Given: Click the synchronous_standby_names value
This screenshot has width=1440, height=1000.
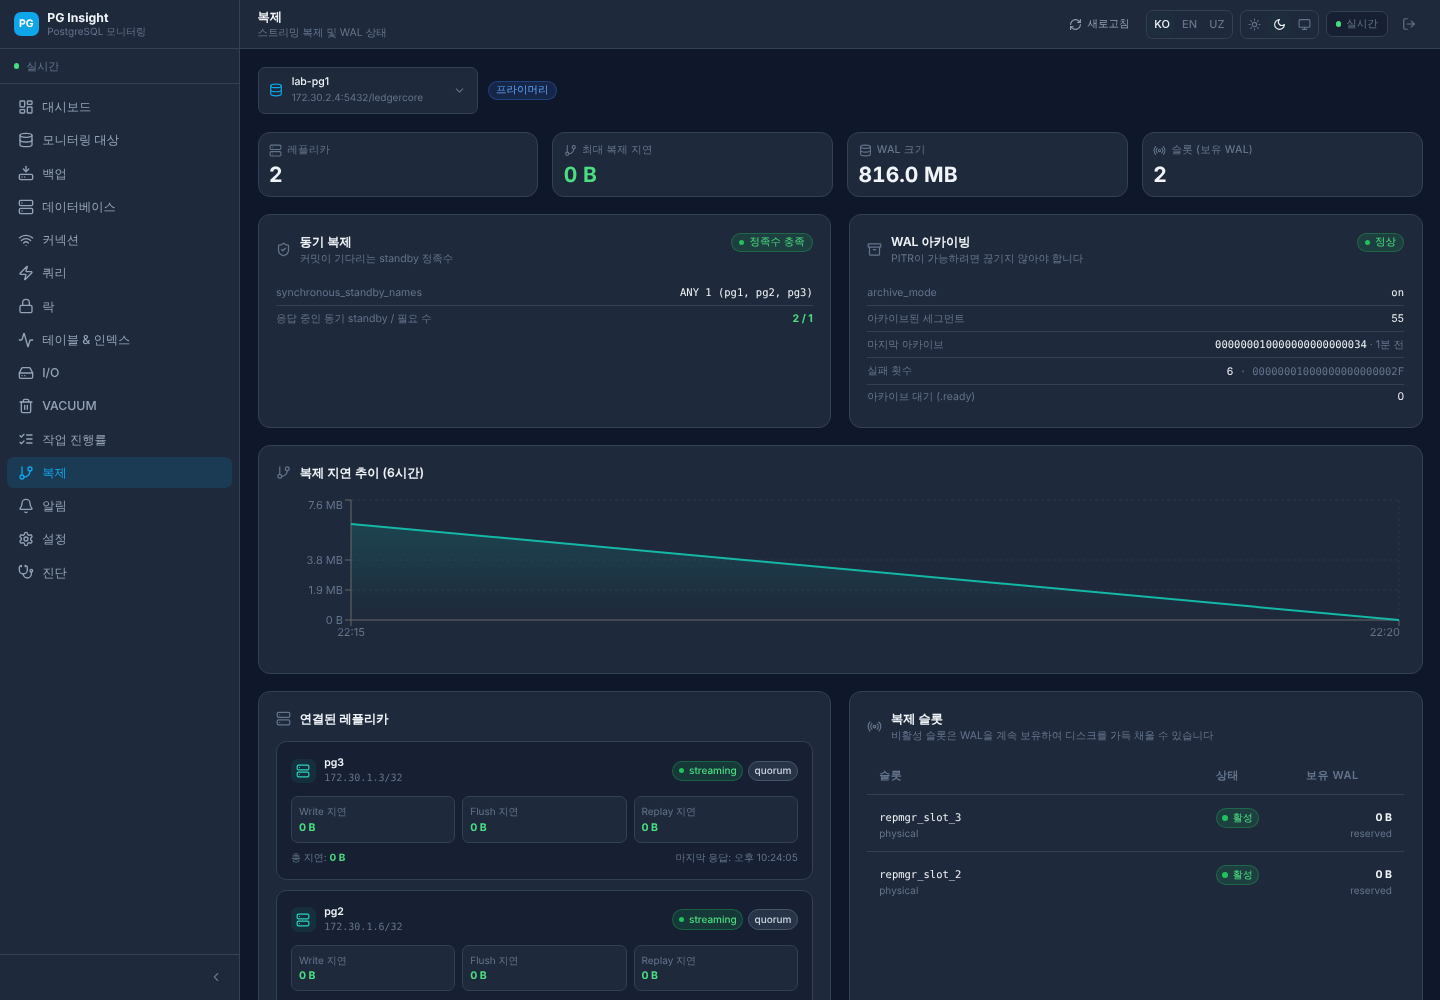Looking at the screenshot, I should pos(746,293).
